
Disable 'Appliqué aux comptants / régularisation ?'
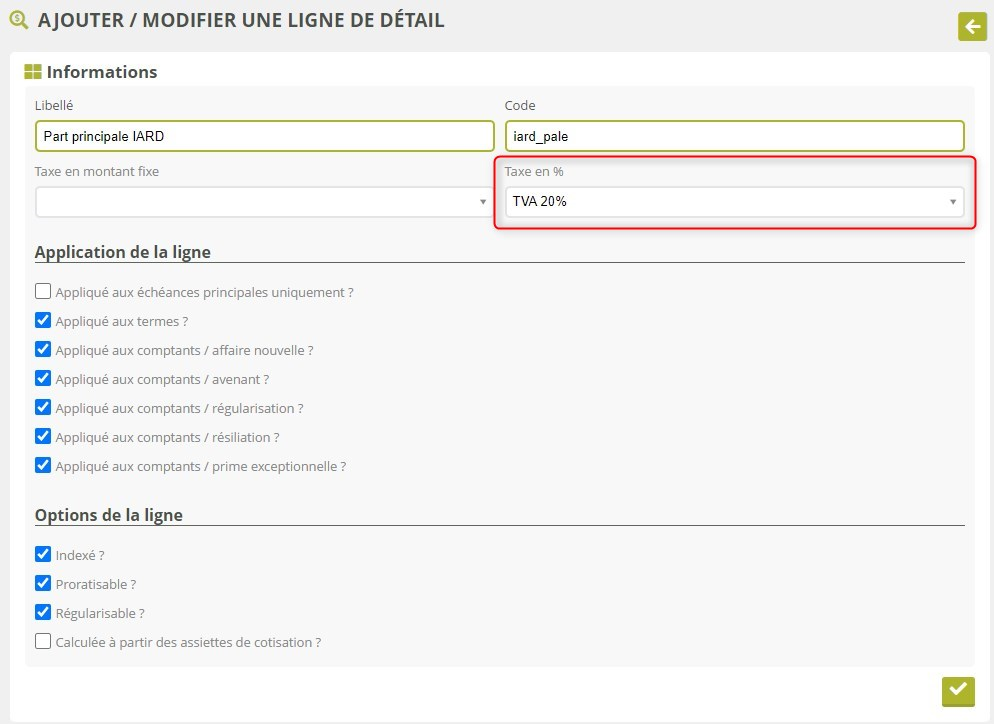(x=43, y=408)
